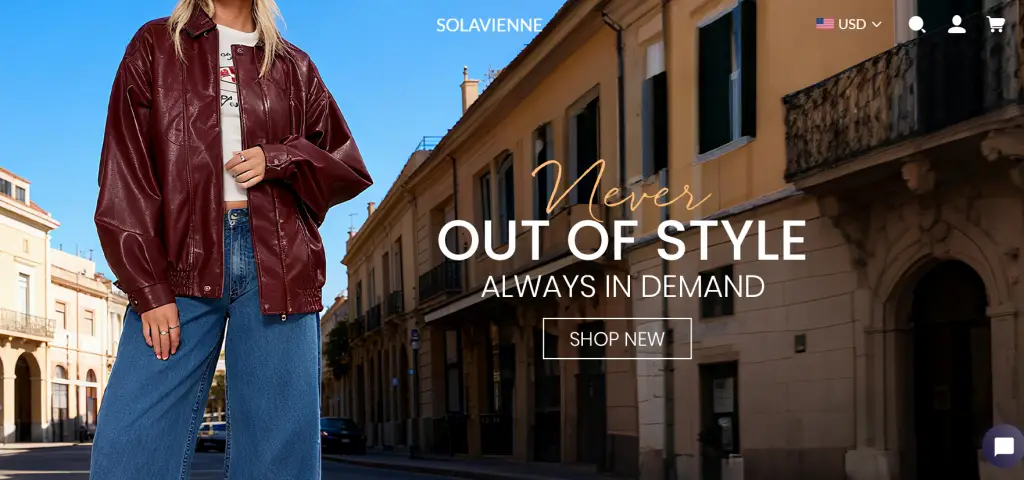This screenshot has height=480, width=1024.
Task: Open the search magnifier icon
Action: coord(917,25)
